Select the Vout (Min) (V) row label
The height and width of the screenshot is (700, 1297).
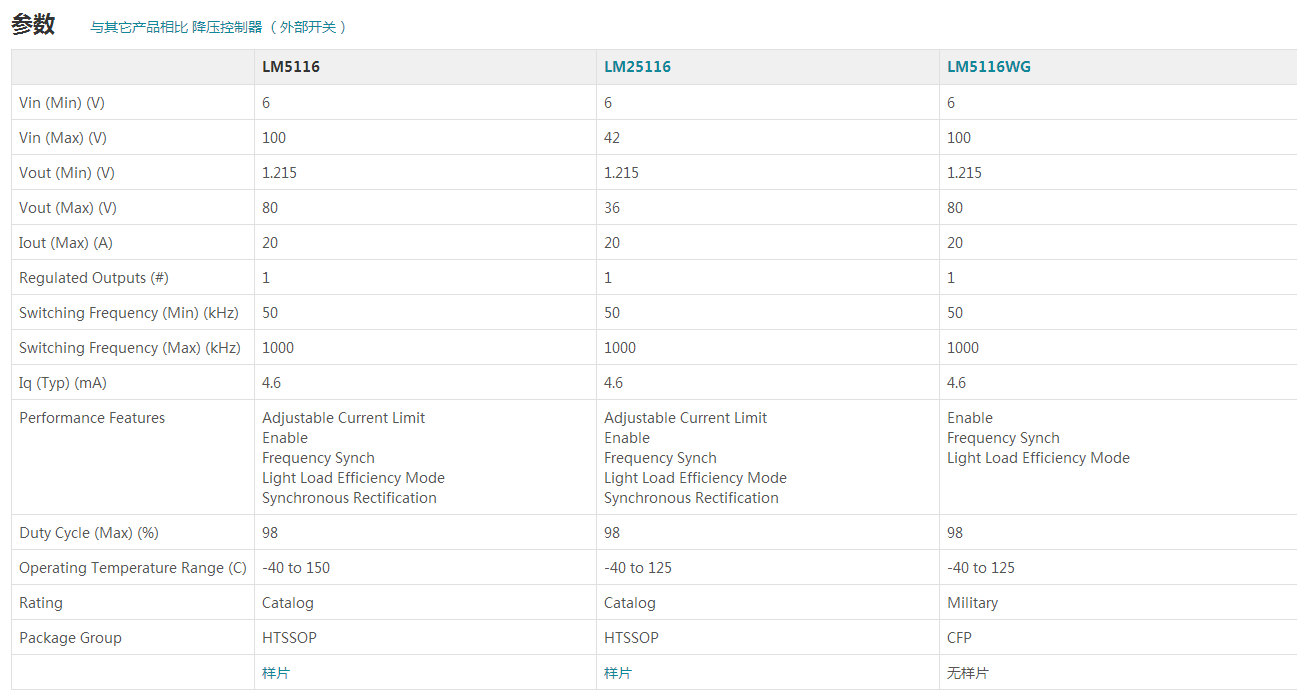tap(67, 173)
